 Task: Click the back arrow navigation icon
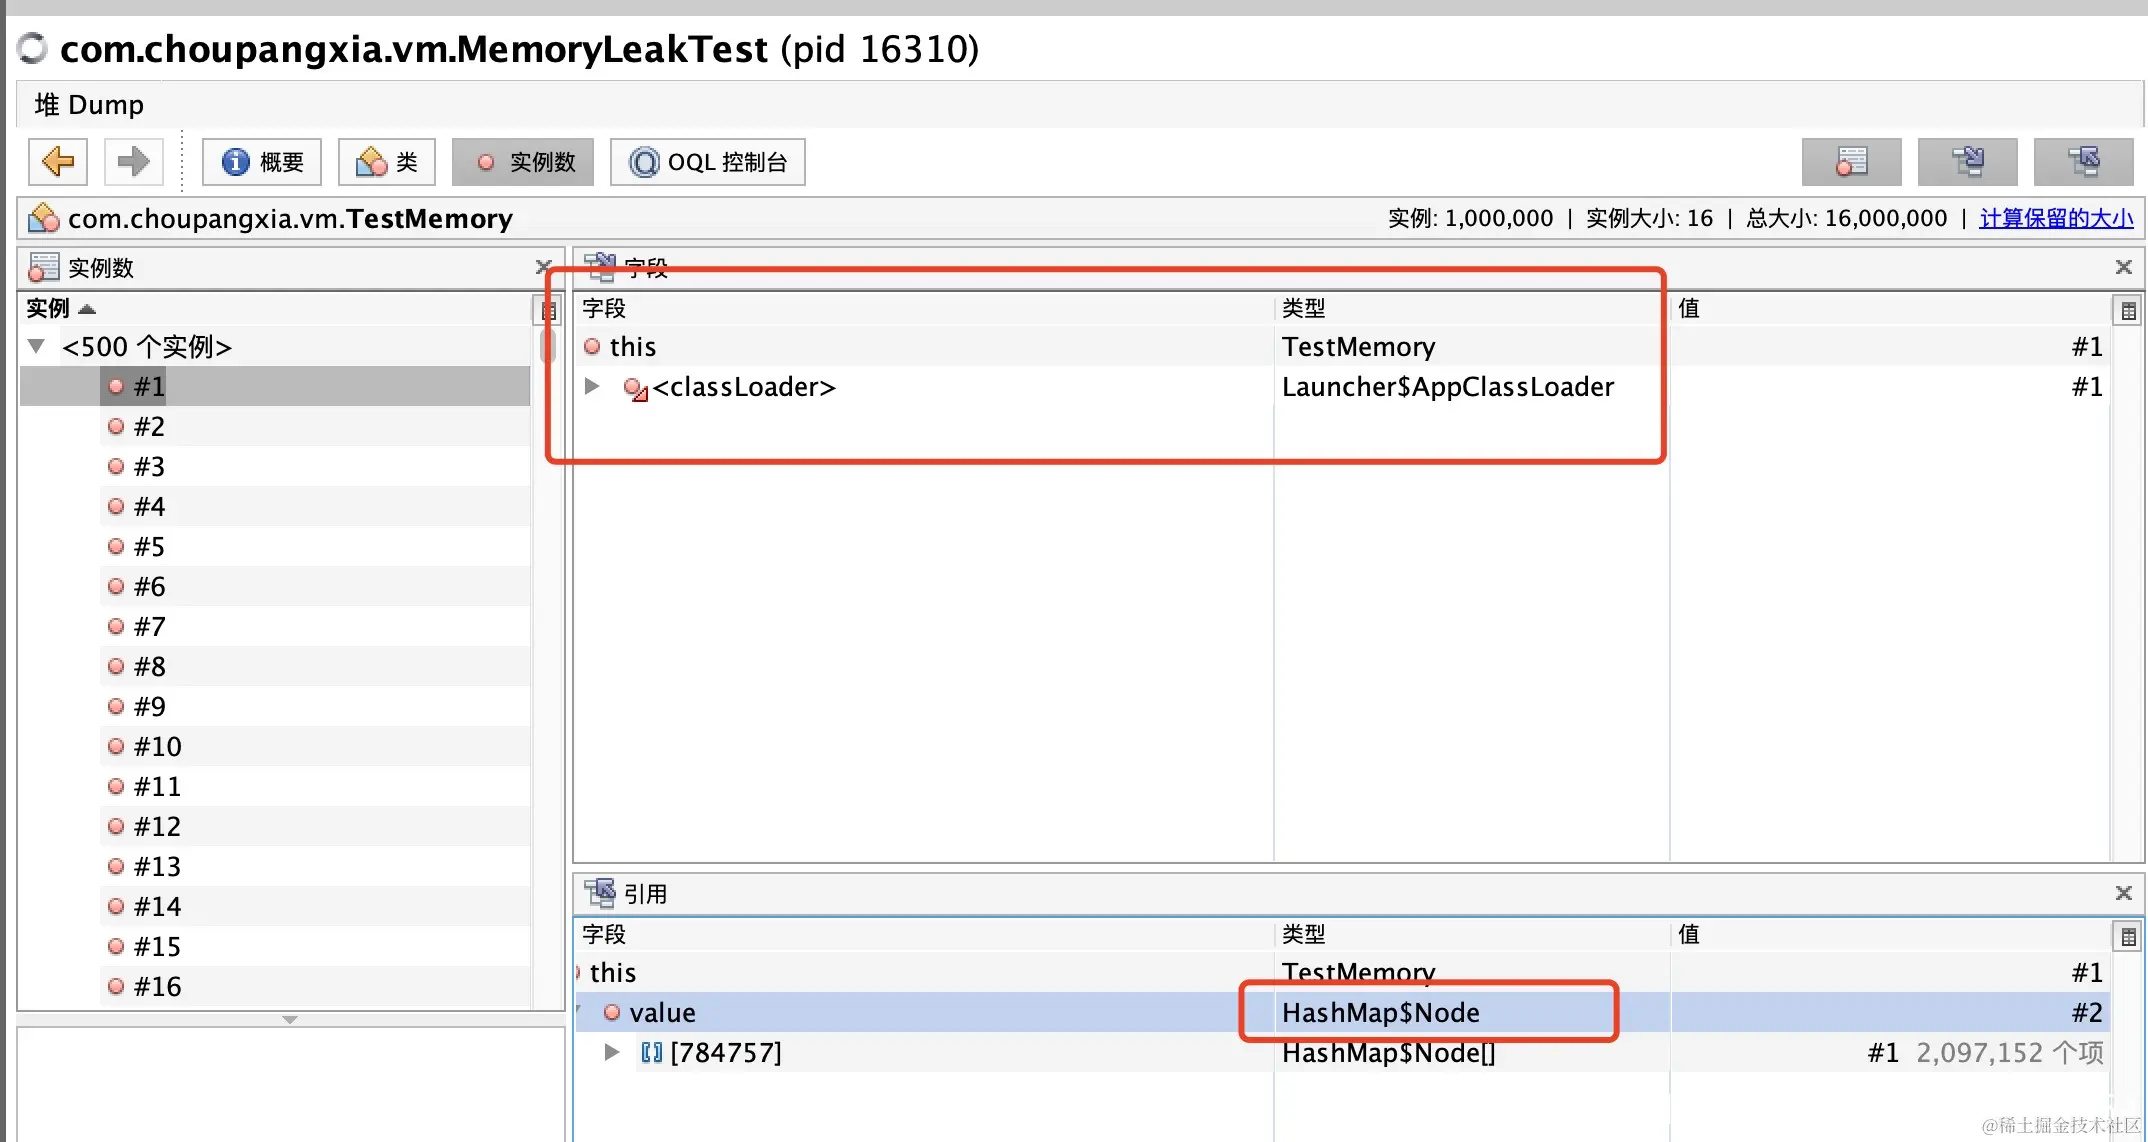coord(58,162)
